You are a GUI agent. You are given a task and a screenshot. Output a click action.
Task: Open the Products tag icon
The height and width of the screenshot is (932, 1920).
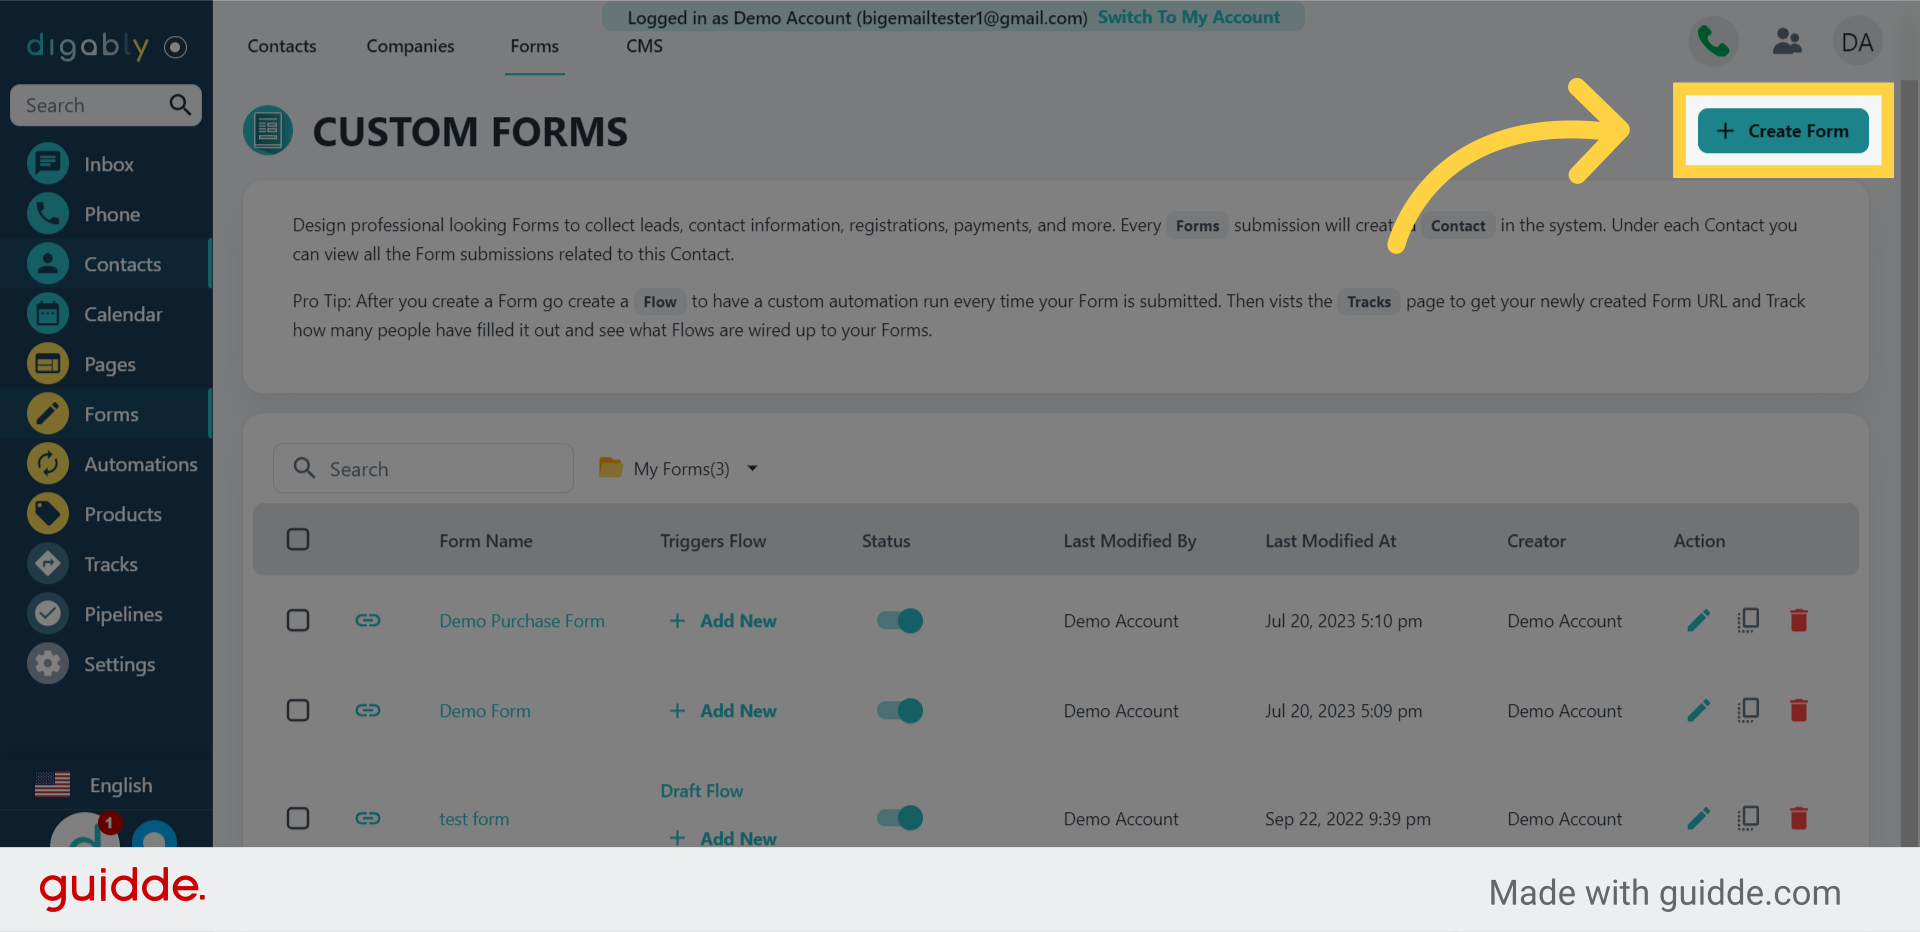[x=48, y=514]
